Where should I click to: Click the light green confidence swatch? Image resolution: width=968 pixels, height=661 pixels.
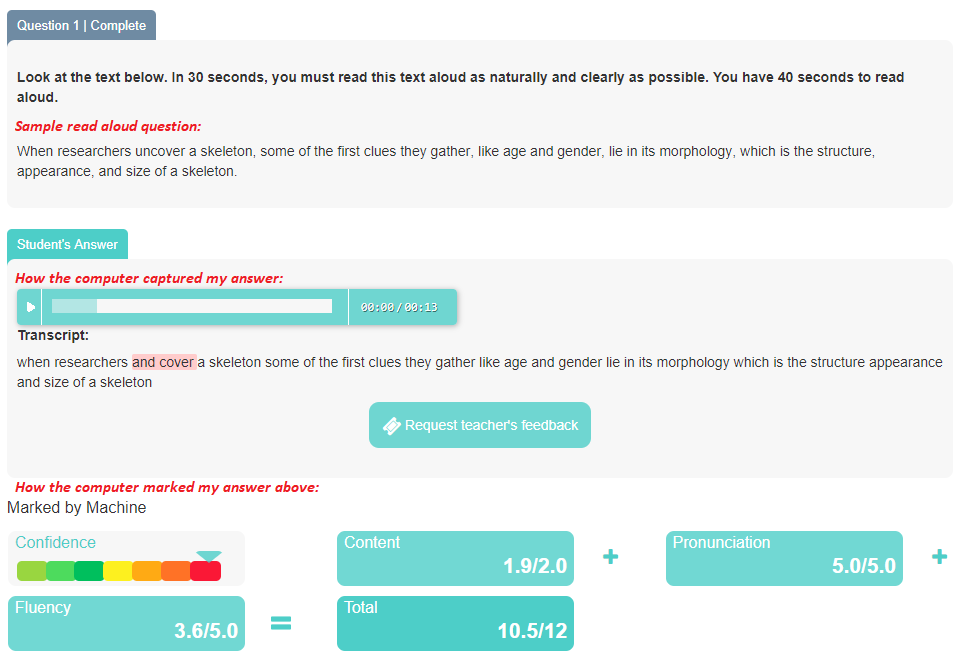click(x=31, y=571)
